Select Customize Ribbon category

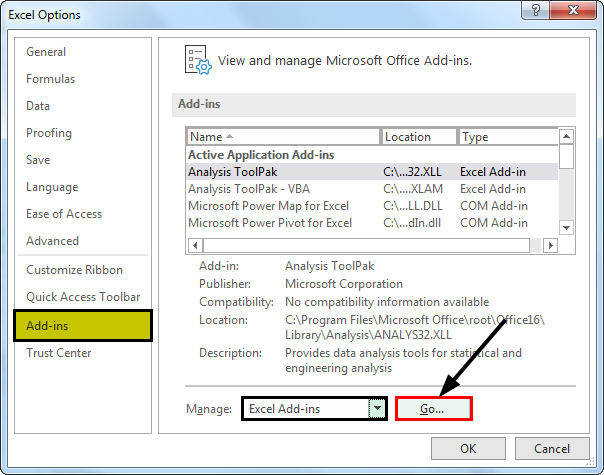coord(74,270)
